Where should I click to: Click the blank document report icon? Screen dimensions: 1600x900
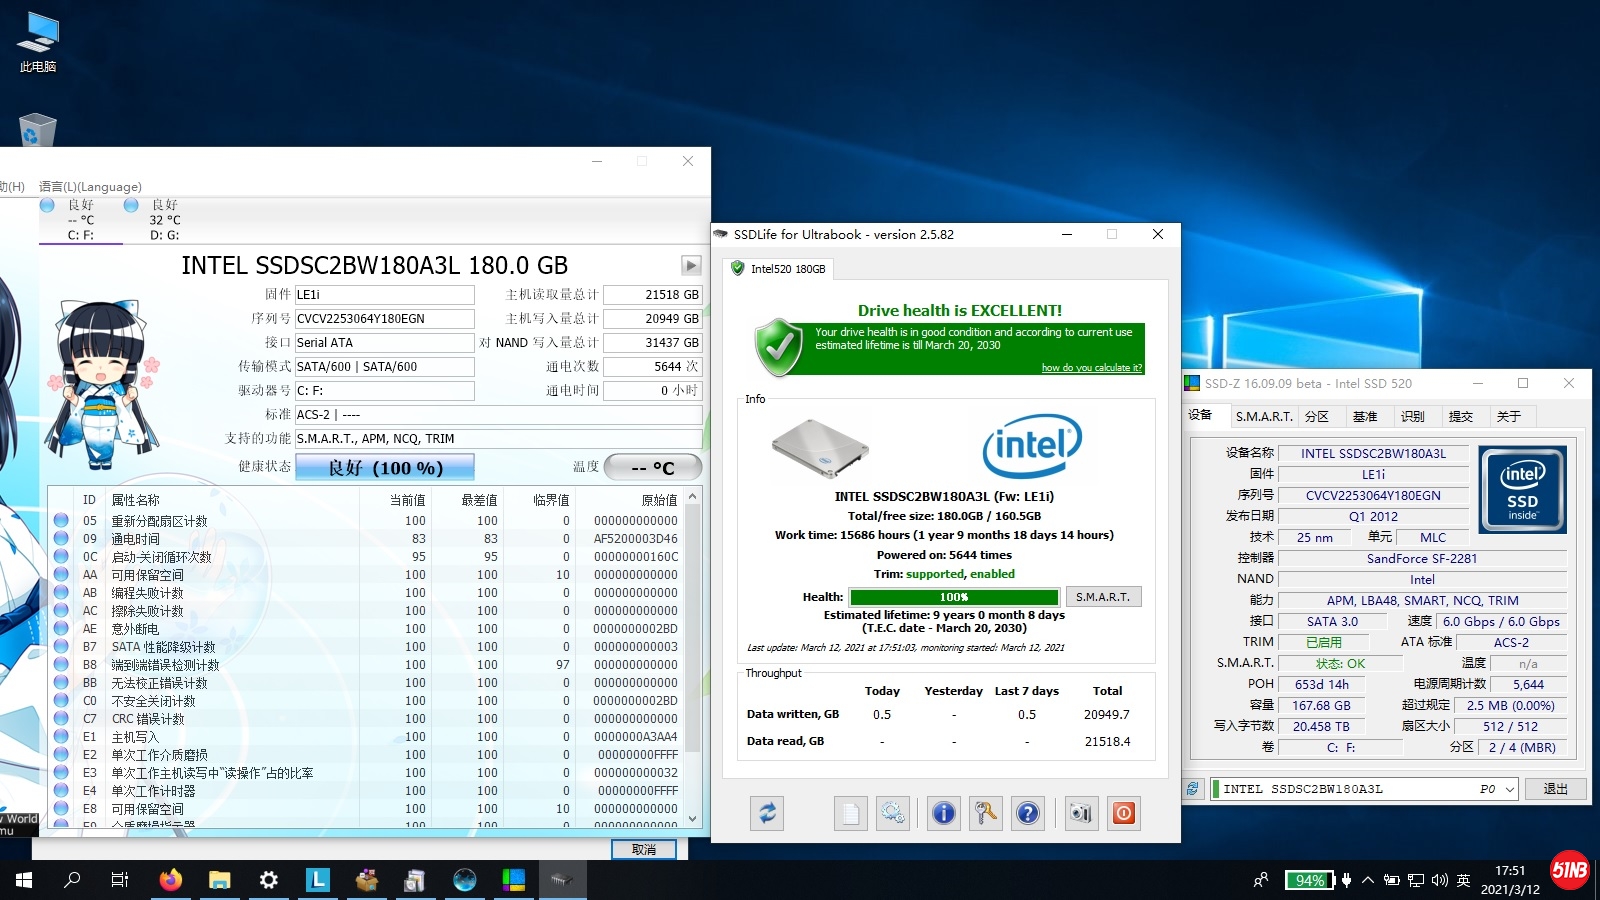[850, 813]
